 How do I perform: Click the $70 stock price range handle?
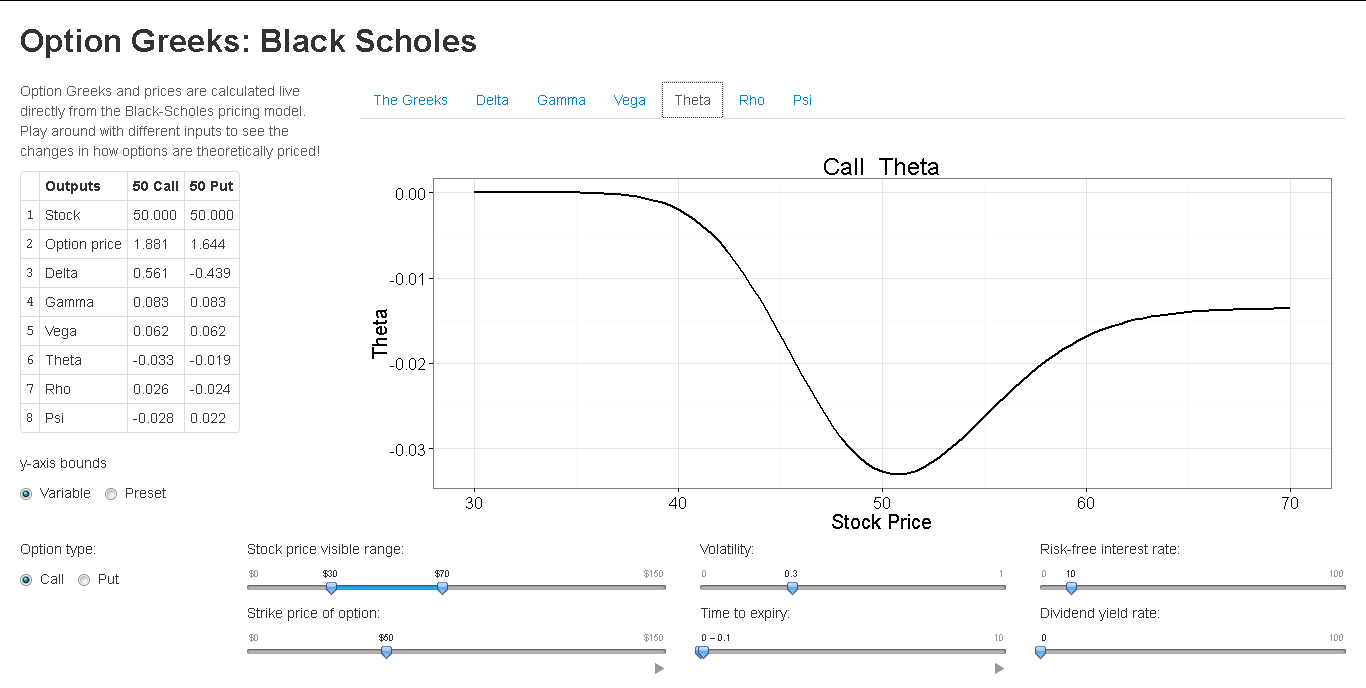pyautogui.click(x=442, y=588)
